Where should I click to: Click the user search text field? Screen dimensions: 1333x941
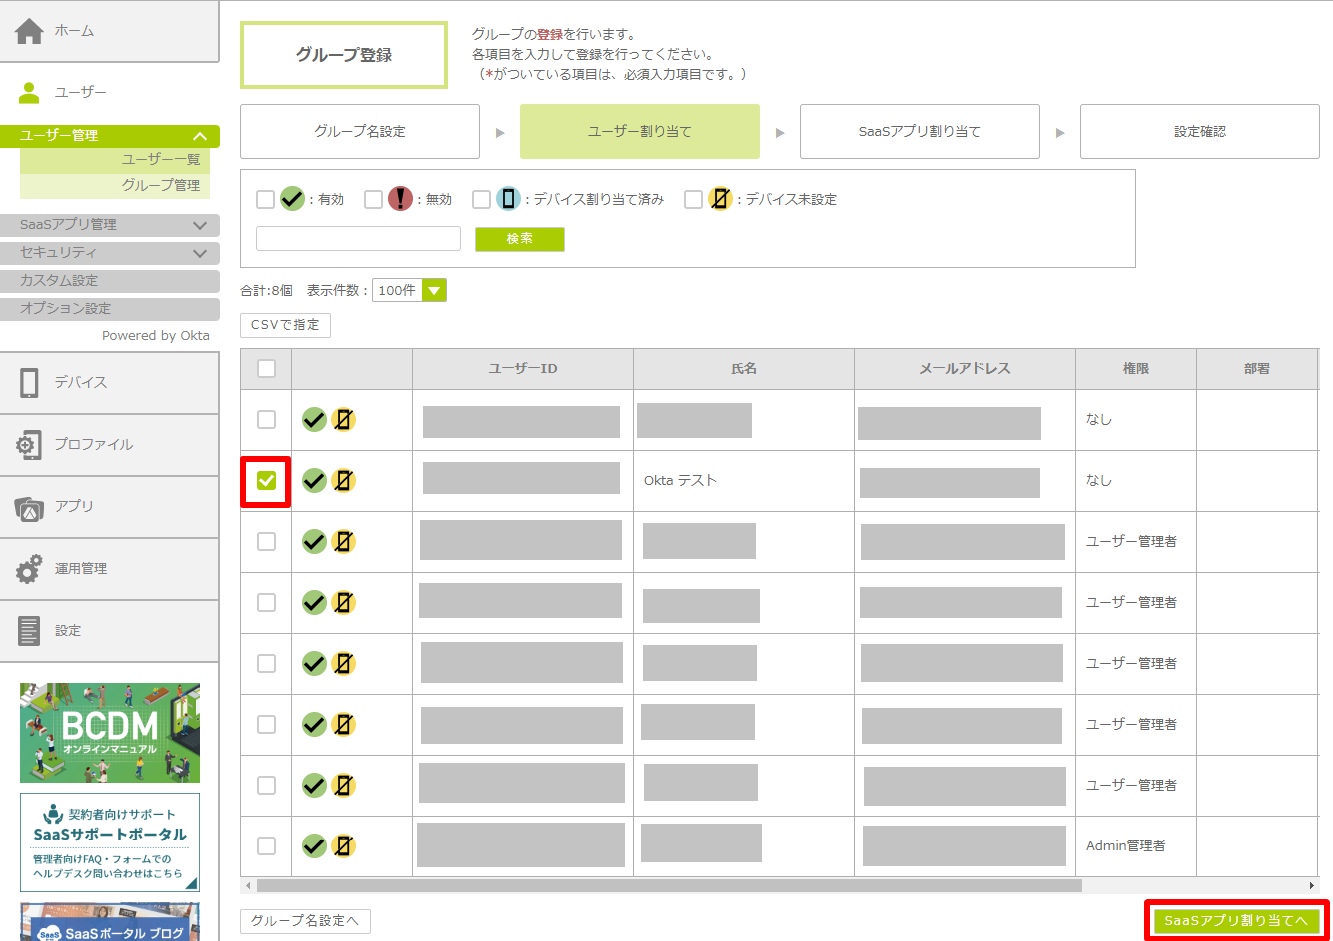[x=358, y=239]
